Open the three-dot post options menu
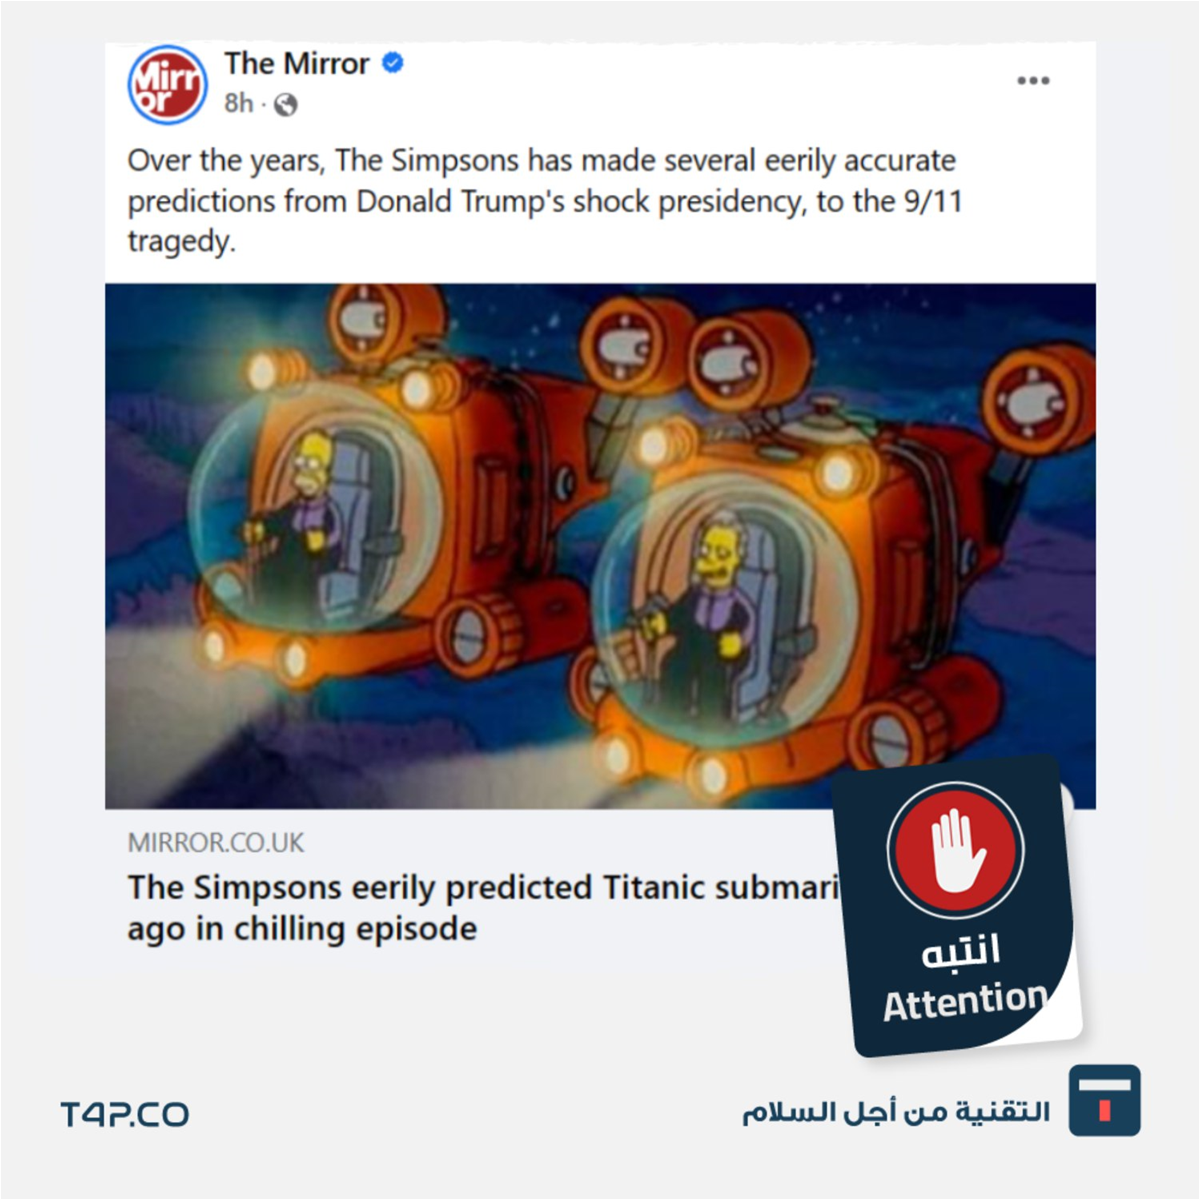The width and height of the screenshot is (1200, 1200). click(1033, 81)
